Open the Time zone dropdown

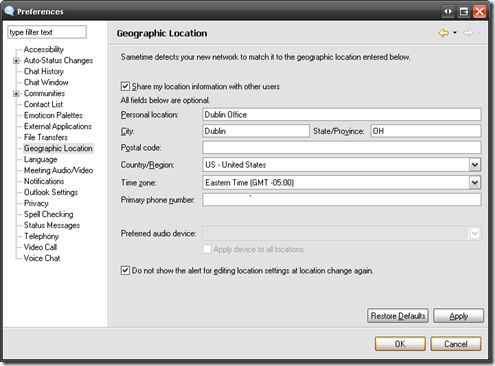tap(475, 182)
